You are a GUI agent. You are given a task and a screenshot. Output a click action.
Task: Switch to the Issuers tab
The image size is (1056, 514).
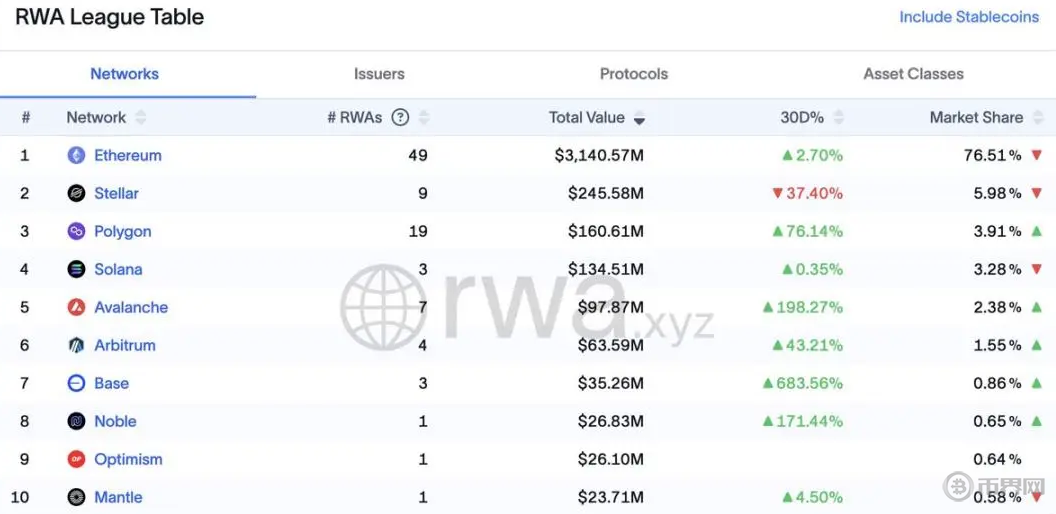379,74
